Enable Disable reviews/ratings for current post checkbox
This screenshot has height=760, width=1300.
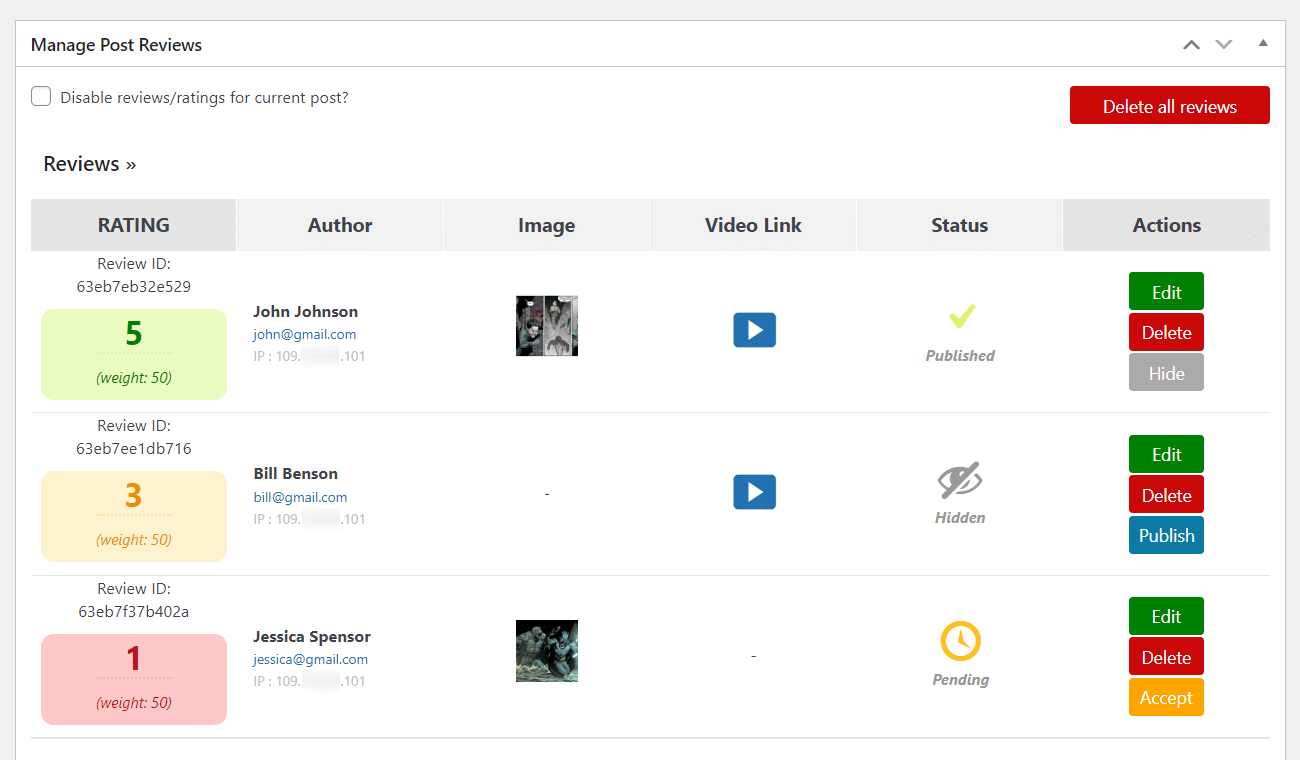tap(41, 97)
